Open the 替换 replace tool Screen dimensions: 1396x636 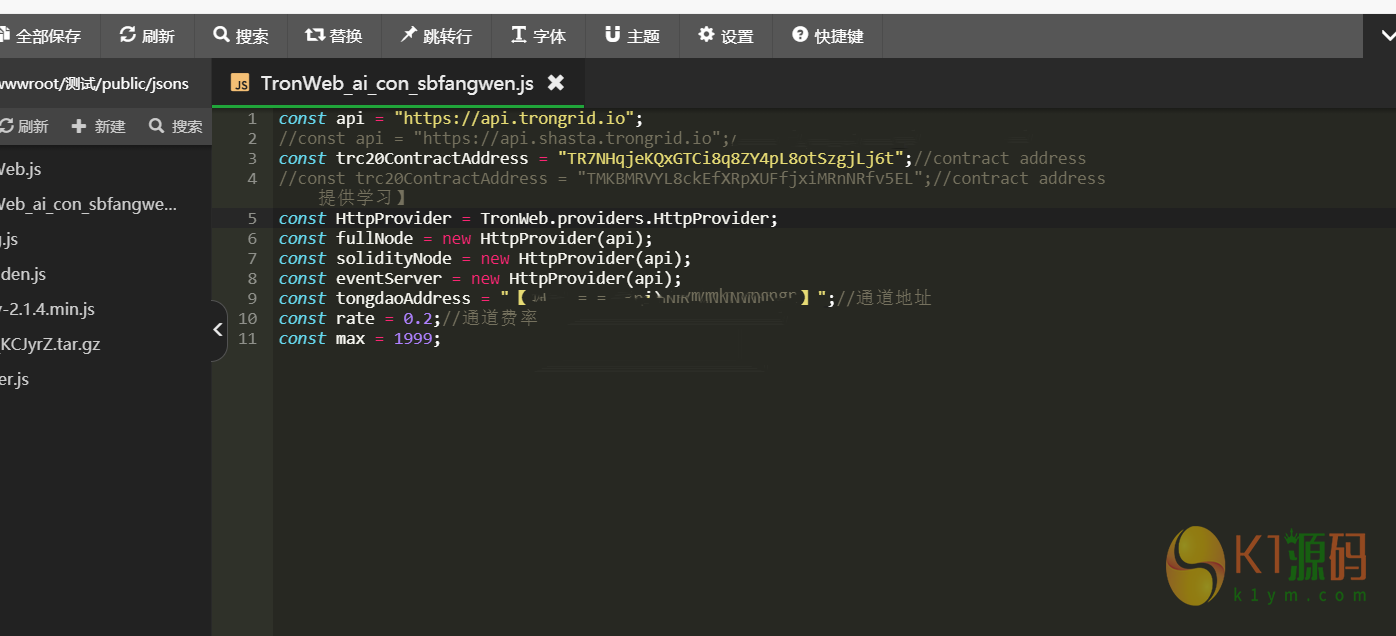tap(334, 36)
